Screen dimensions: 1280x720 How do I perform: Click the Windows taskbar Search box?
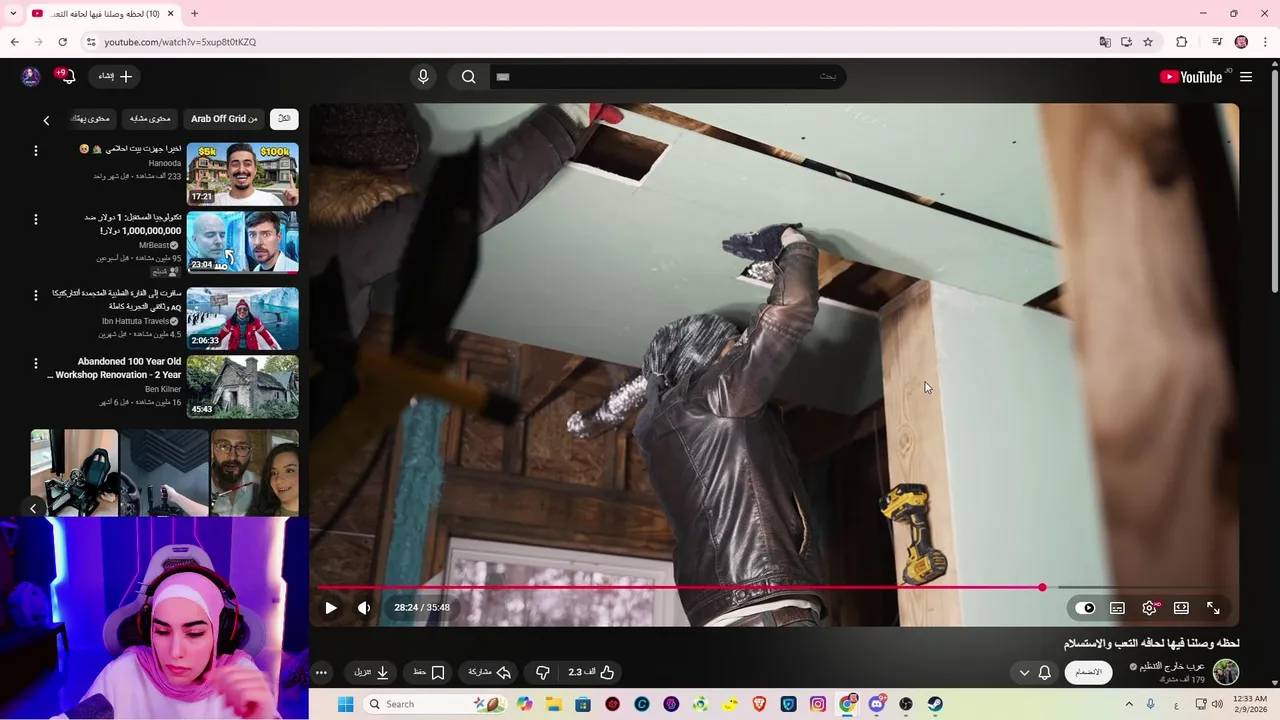436,704
